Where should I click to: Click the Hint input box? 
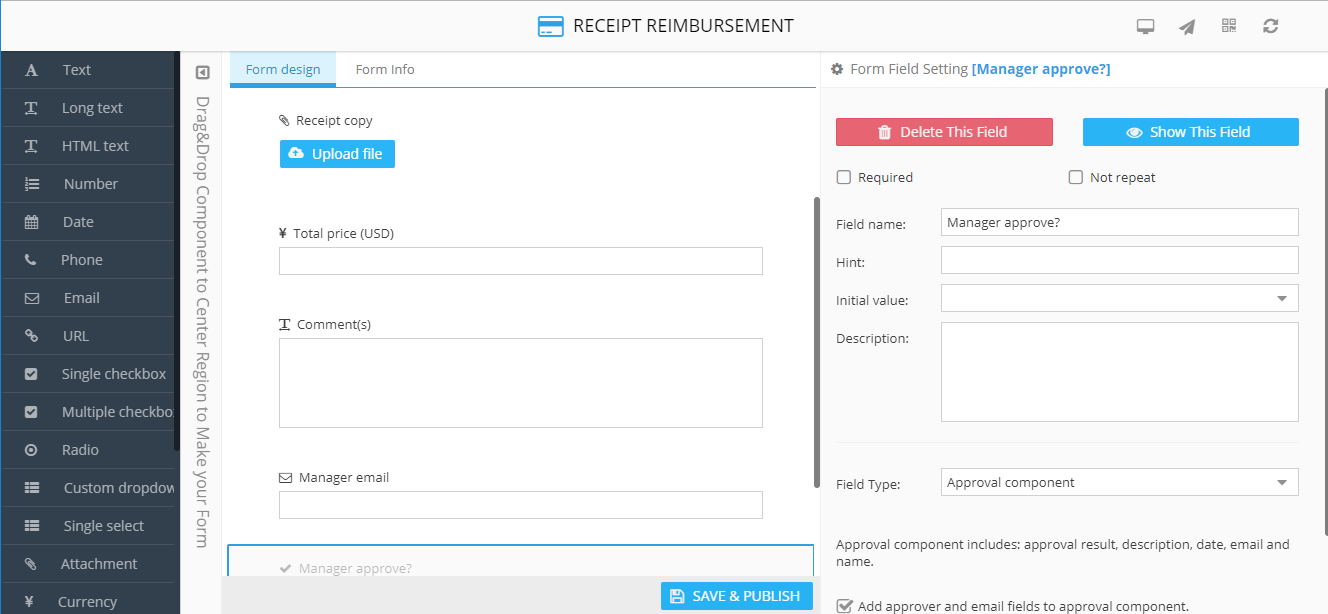[1120, 260]
